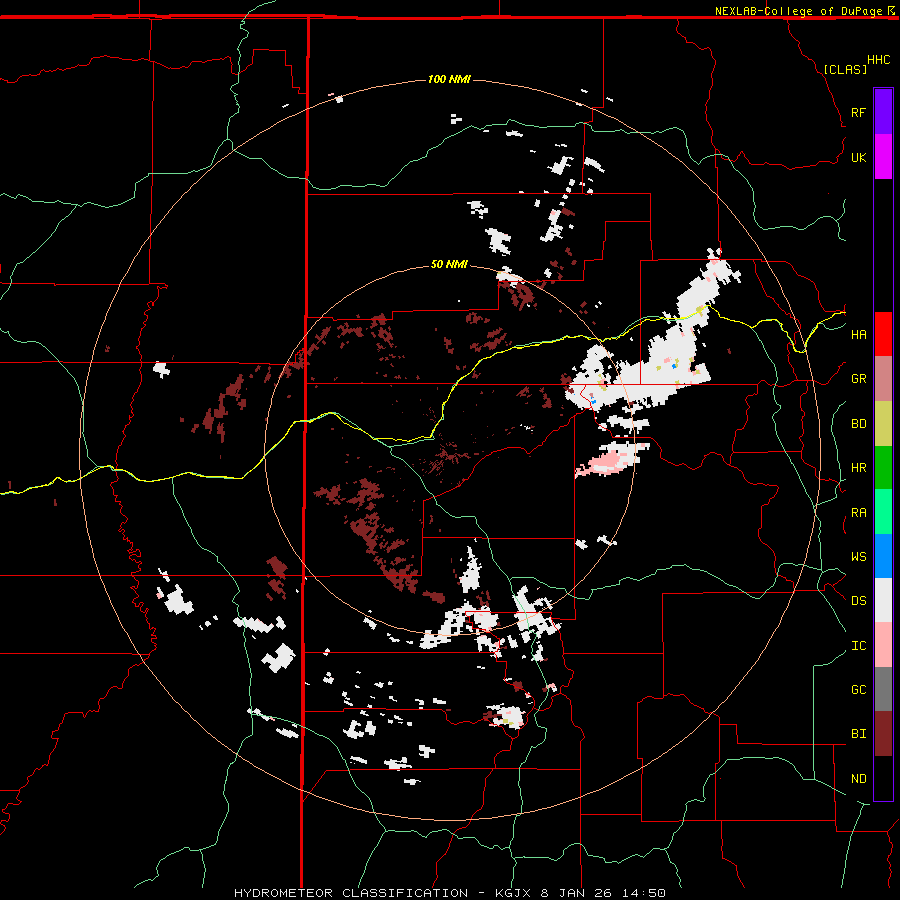Click the RA legend label
900x900 pixels.
click(858, 513)
